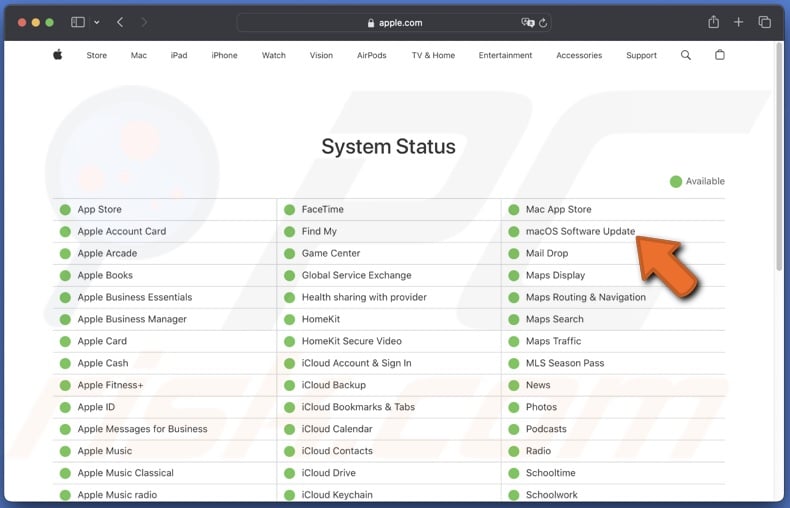790x508 pixels.
Task: Open the Watch menu item
Action: (x=274, y=55)
